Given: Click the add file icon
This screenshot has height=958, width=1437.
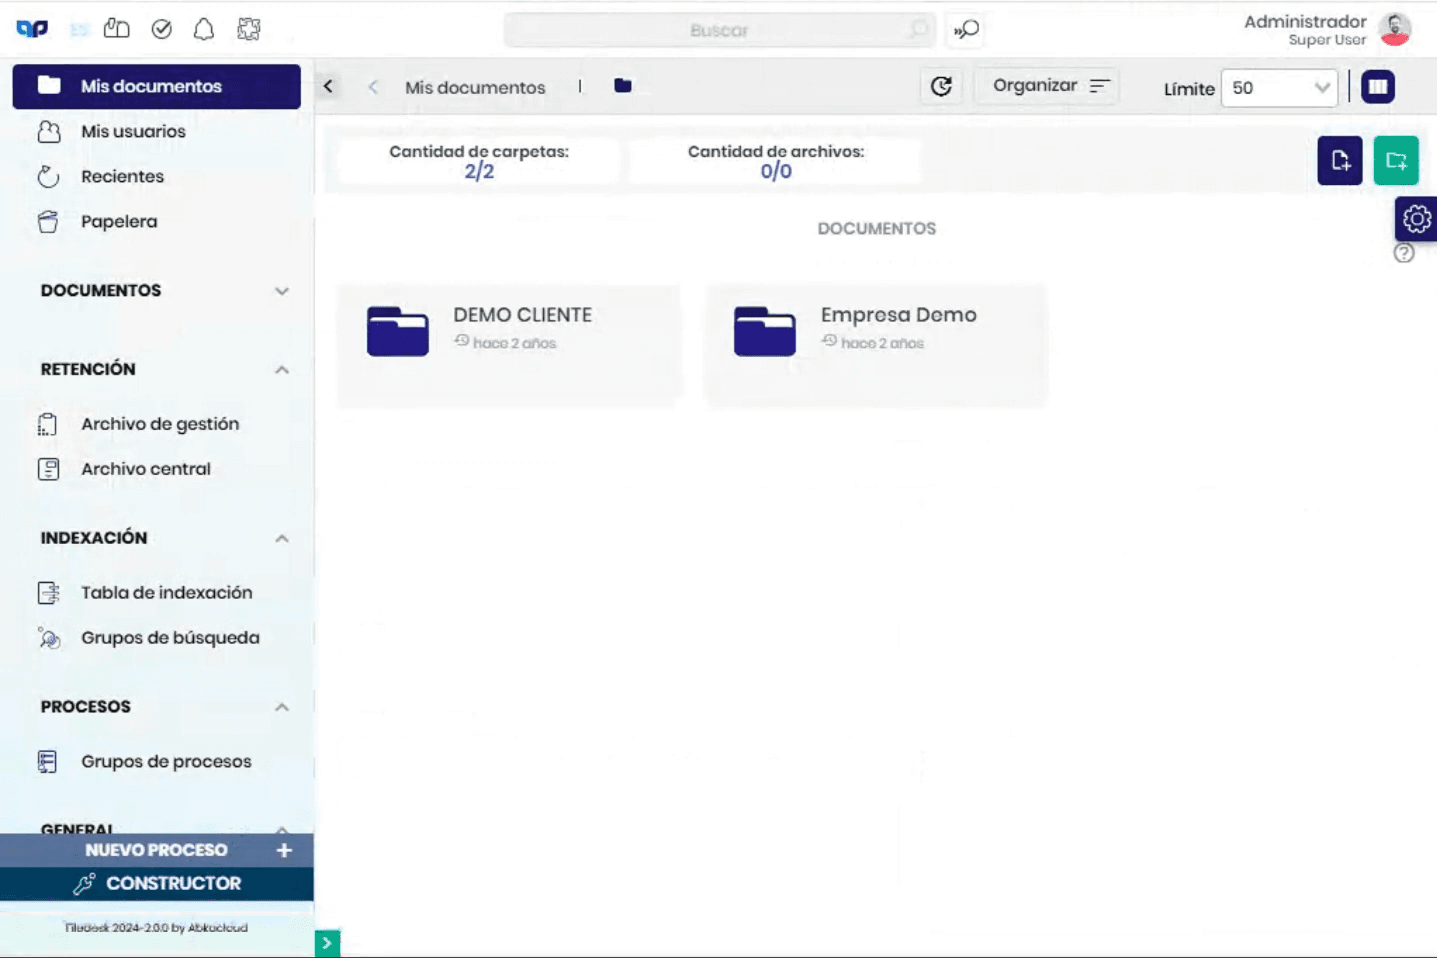Looking at the screenshot, I should coord(1340,160).
